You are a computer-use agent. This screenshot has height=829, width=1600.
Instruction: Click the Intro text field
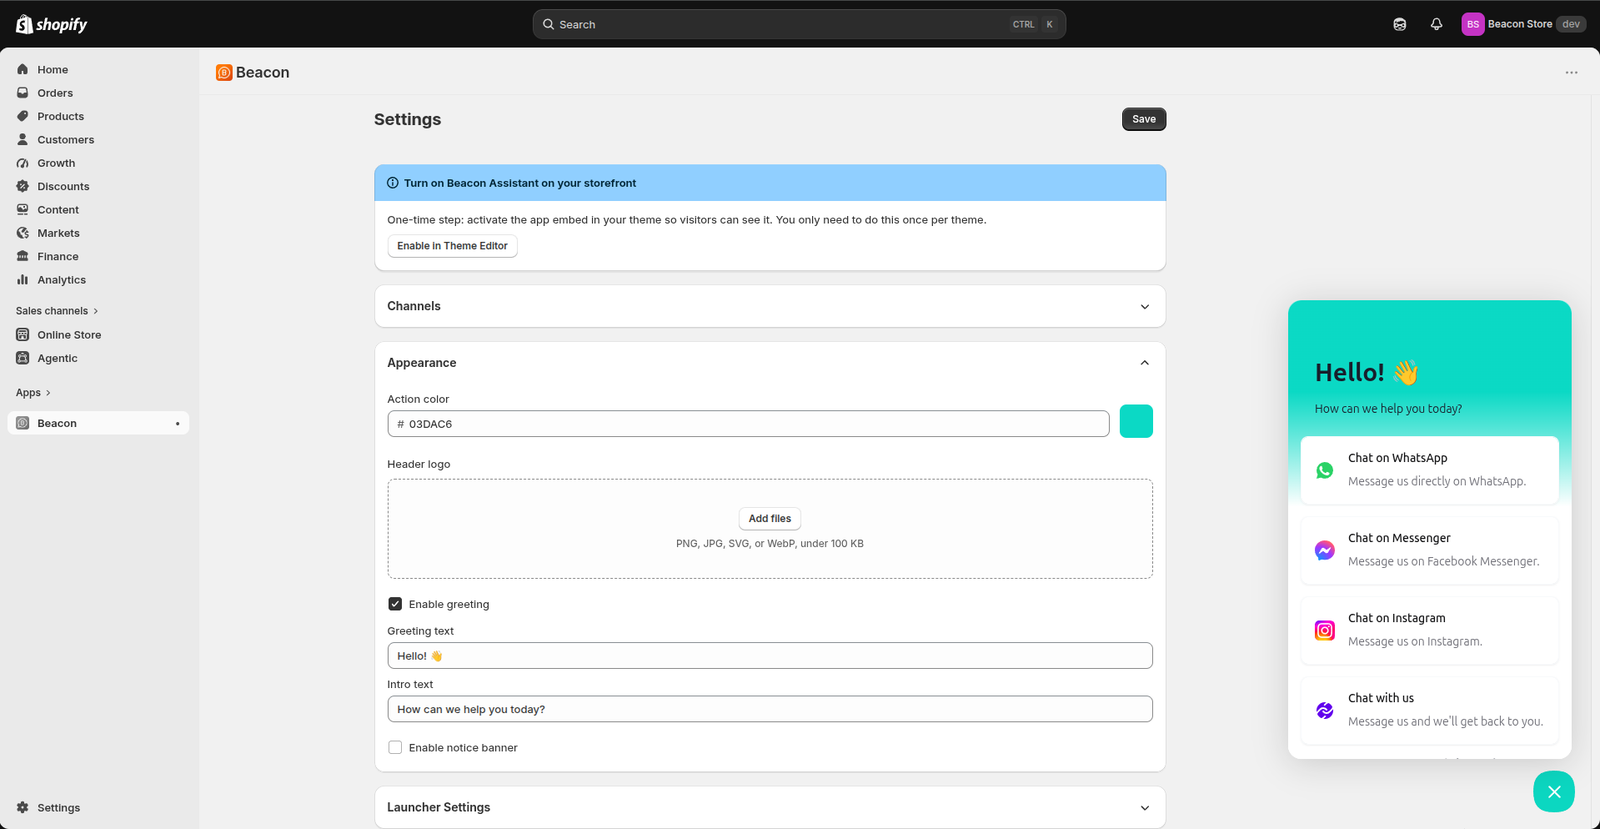point(770,709)
